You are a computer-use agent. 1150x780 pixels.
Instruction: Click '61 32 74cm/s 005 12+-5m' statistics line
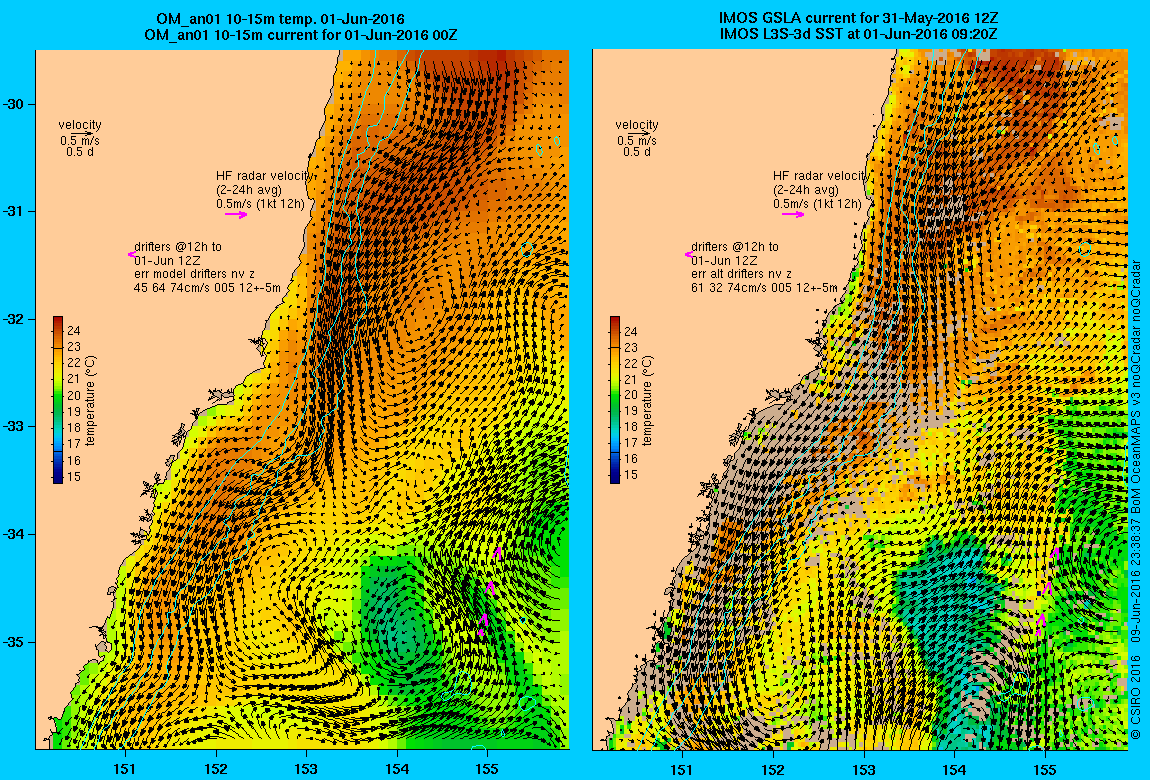[763, 288]
